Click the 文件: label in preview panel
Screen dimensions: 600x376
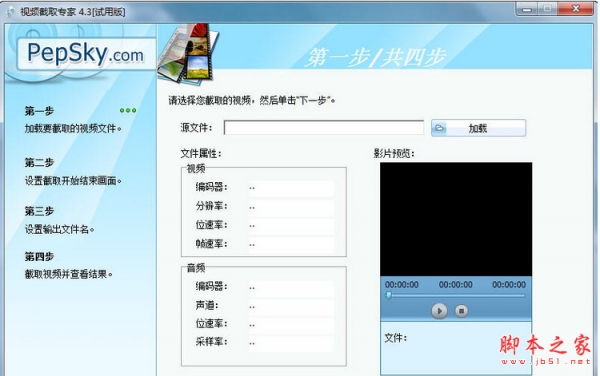point(395,338)
